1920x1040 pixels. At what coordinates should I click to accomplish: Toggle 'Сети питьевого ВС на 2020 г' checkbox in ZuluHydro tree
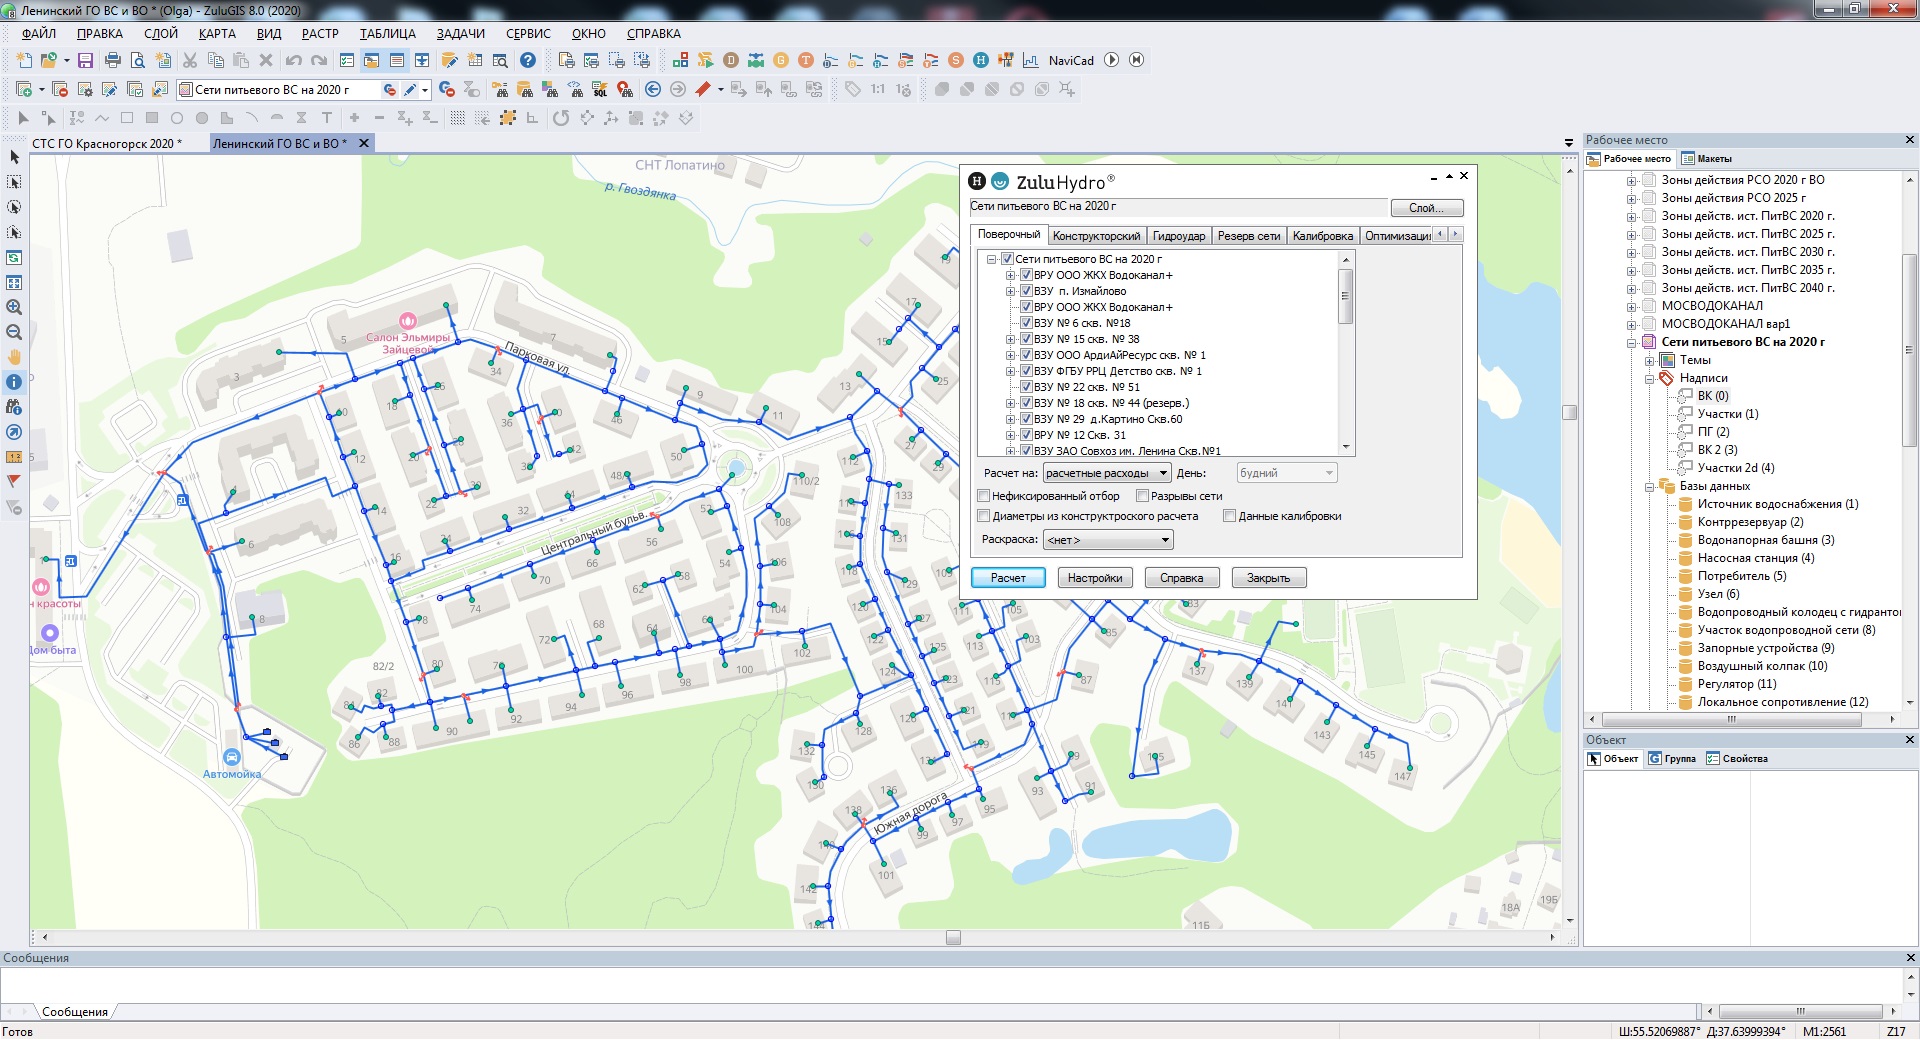pos(1007,259)
